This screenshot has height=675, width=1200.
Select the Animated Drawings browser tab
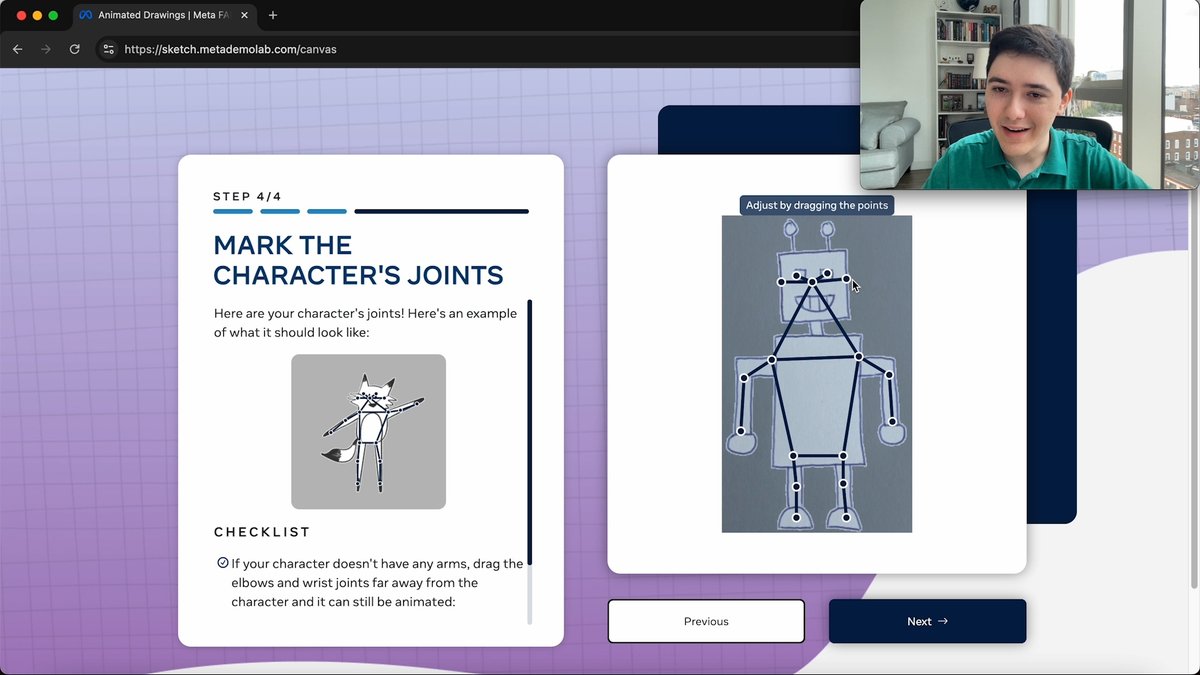point(165,15)
